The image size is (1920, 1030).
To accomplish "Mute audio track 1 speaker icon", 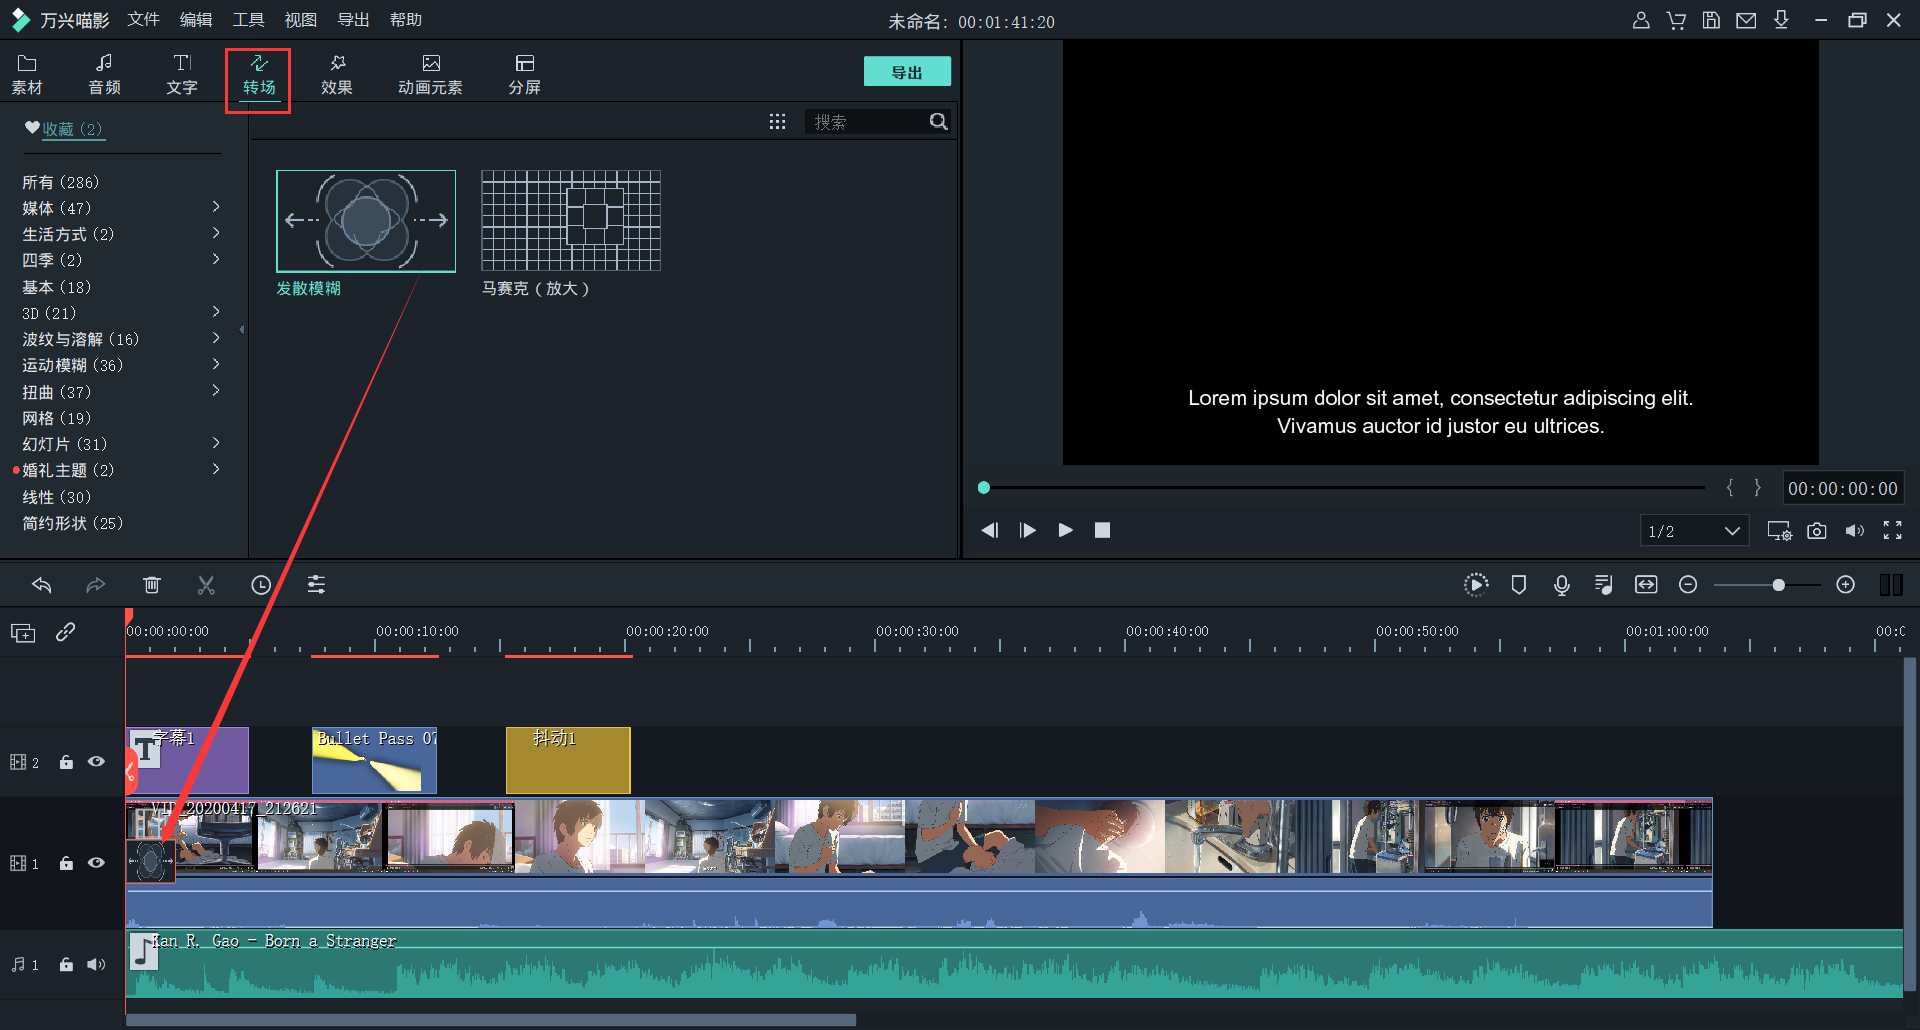I will 96,965.
